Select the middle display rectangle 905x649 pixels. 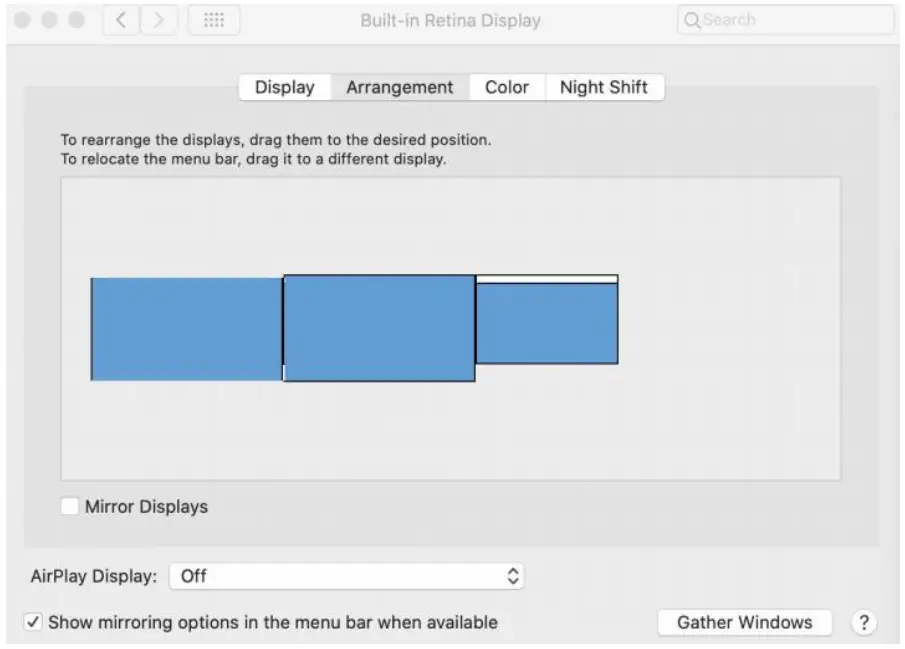379,329
